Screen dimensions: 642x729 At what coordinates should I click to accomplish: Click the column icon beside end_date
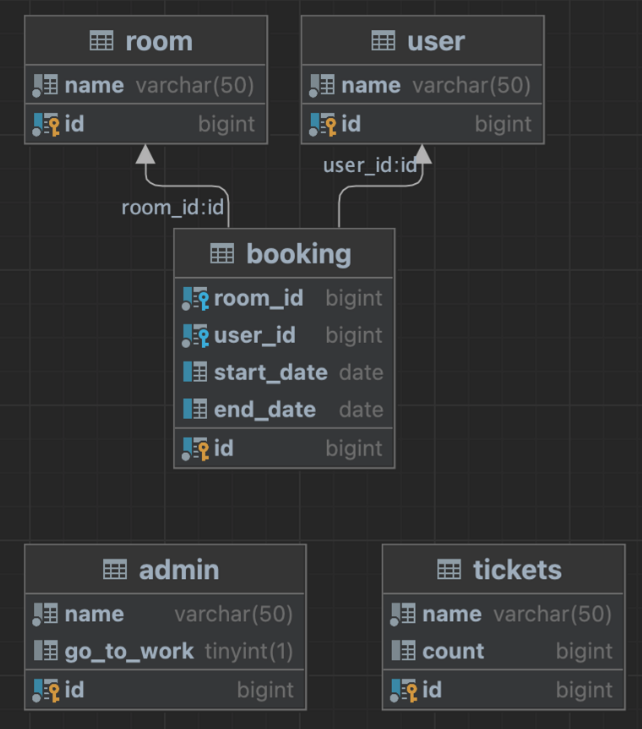click(x=195, y=409)
